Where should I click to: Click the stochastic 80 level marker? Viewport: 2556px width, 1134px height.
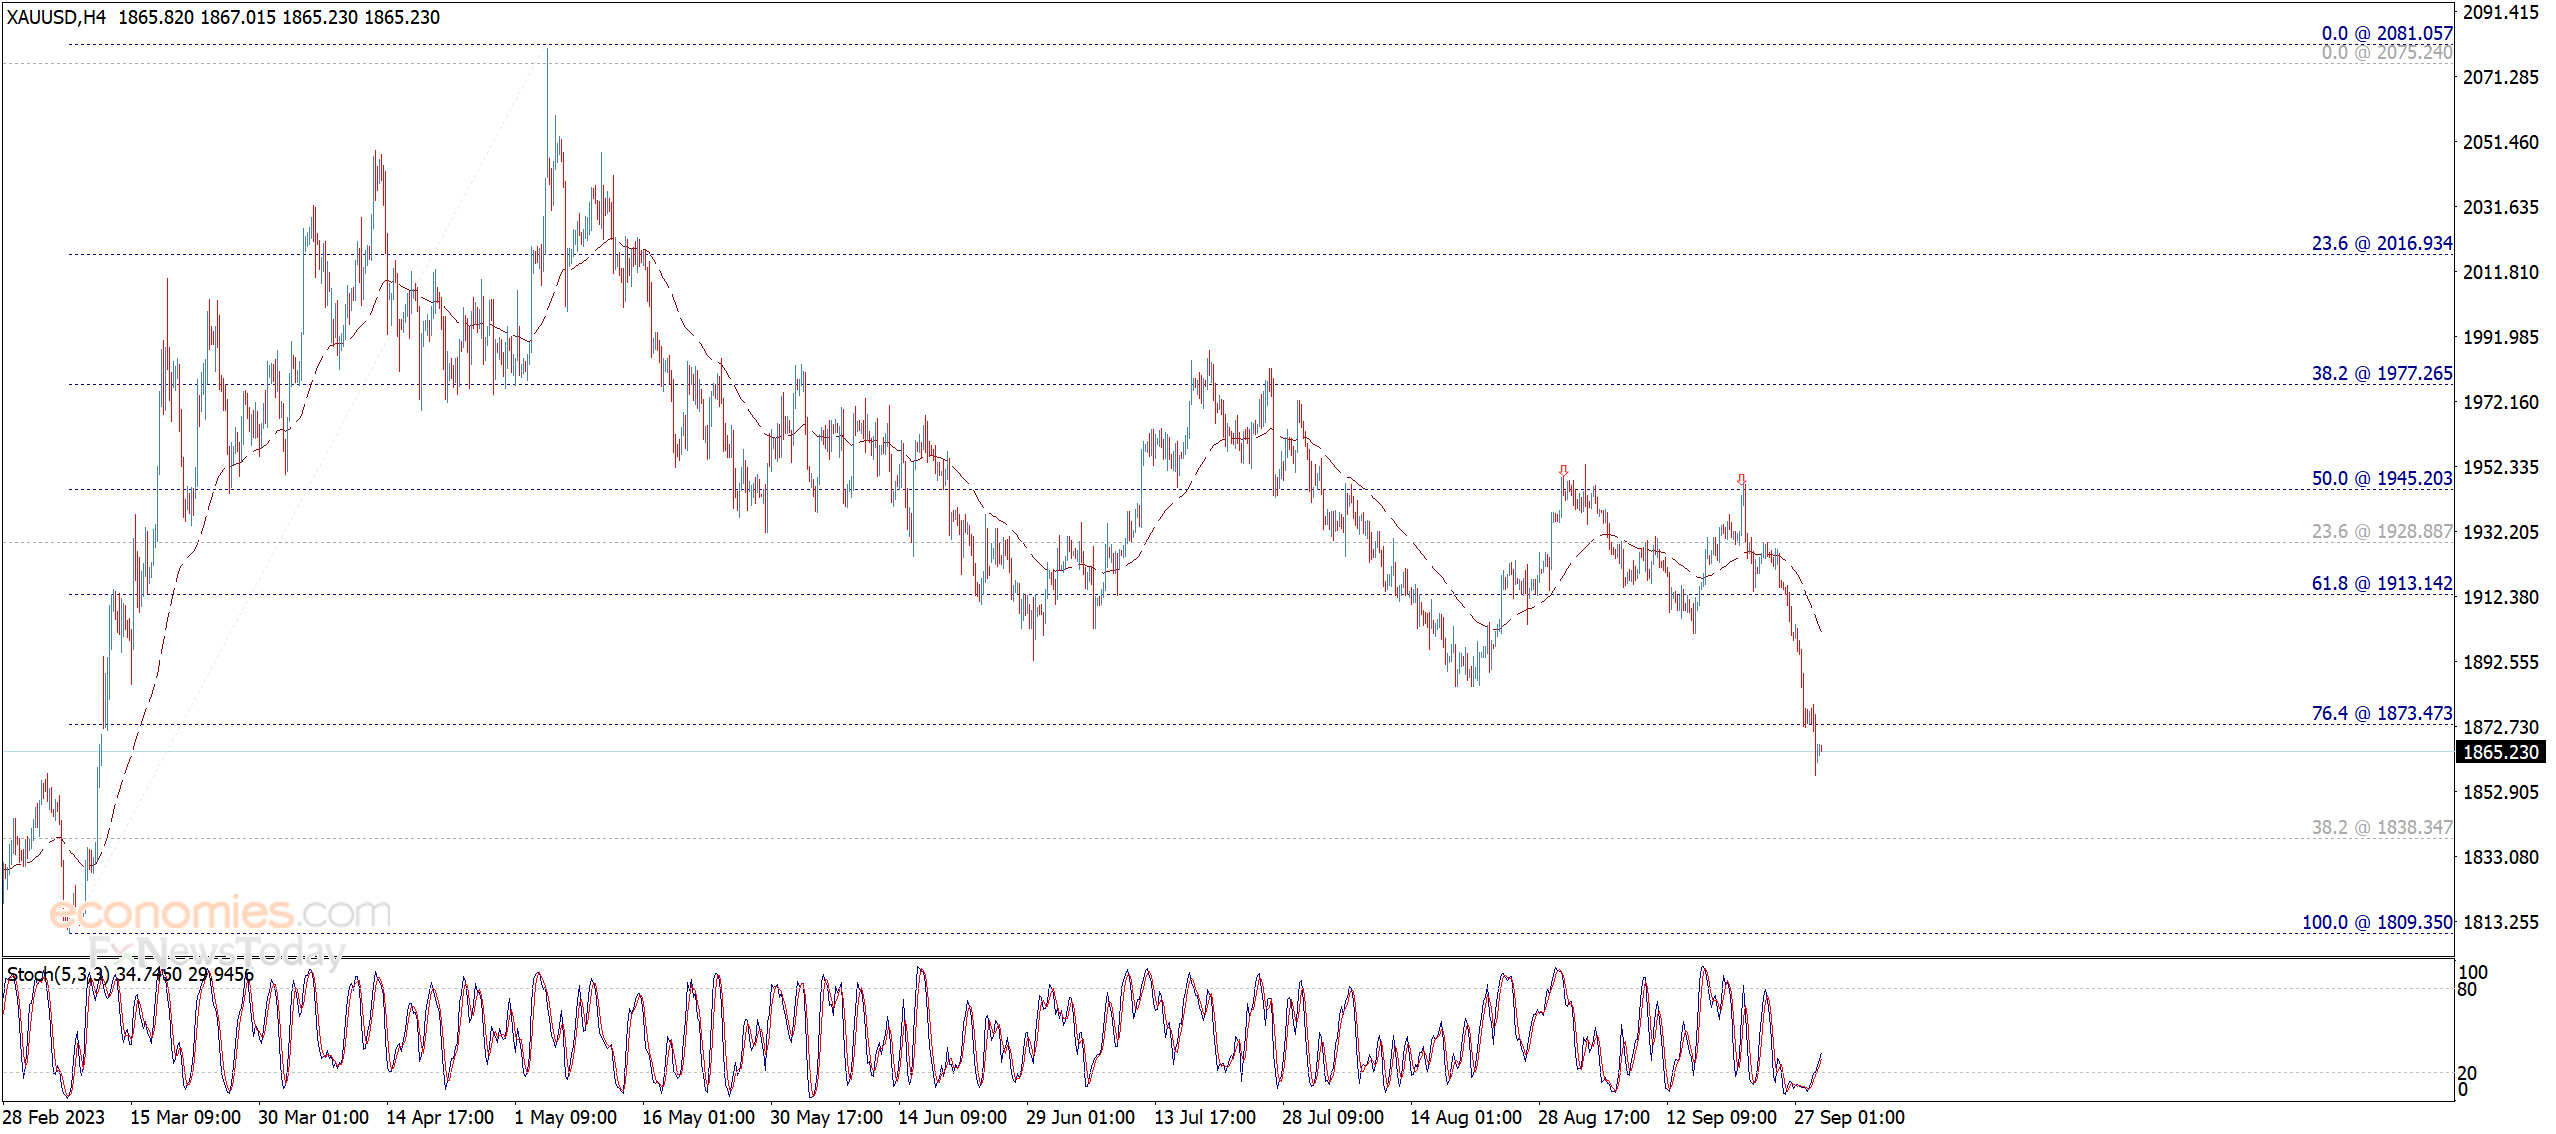pyautogui.click(x=2467, y=989)
